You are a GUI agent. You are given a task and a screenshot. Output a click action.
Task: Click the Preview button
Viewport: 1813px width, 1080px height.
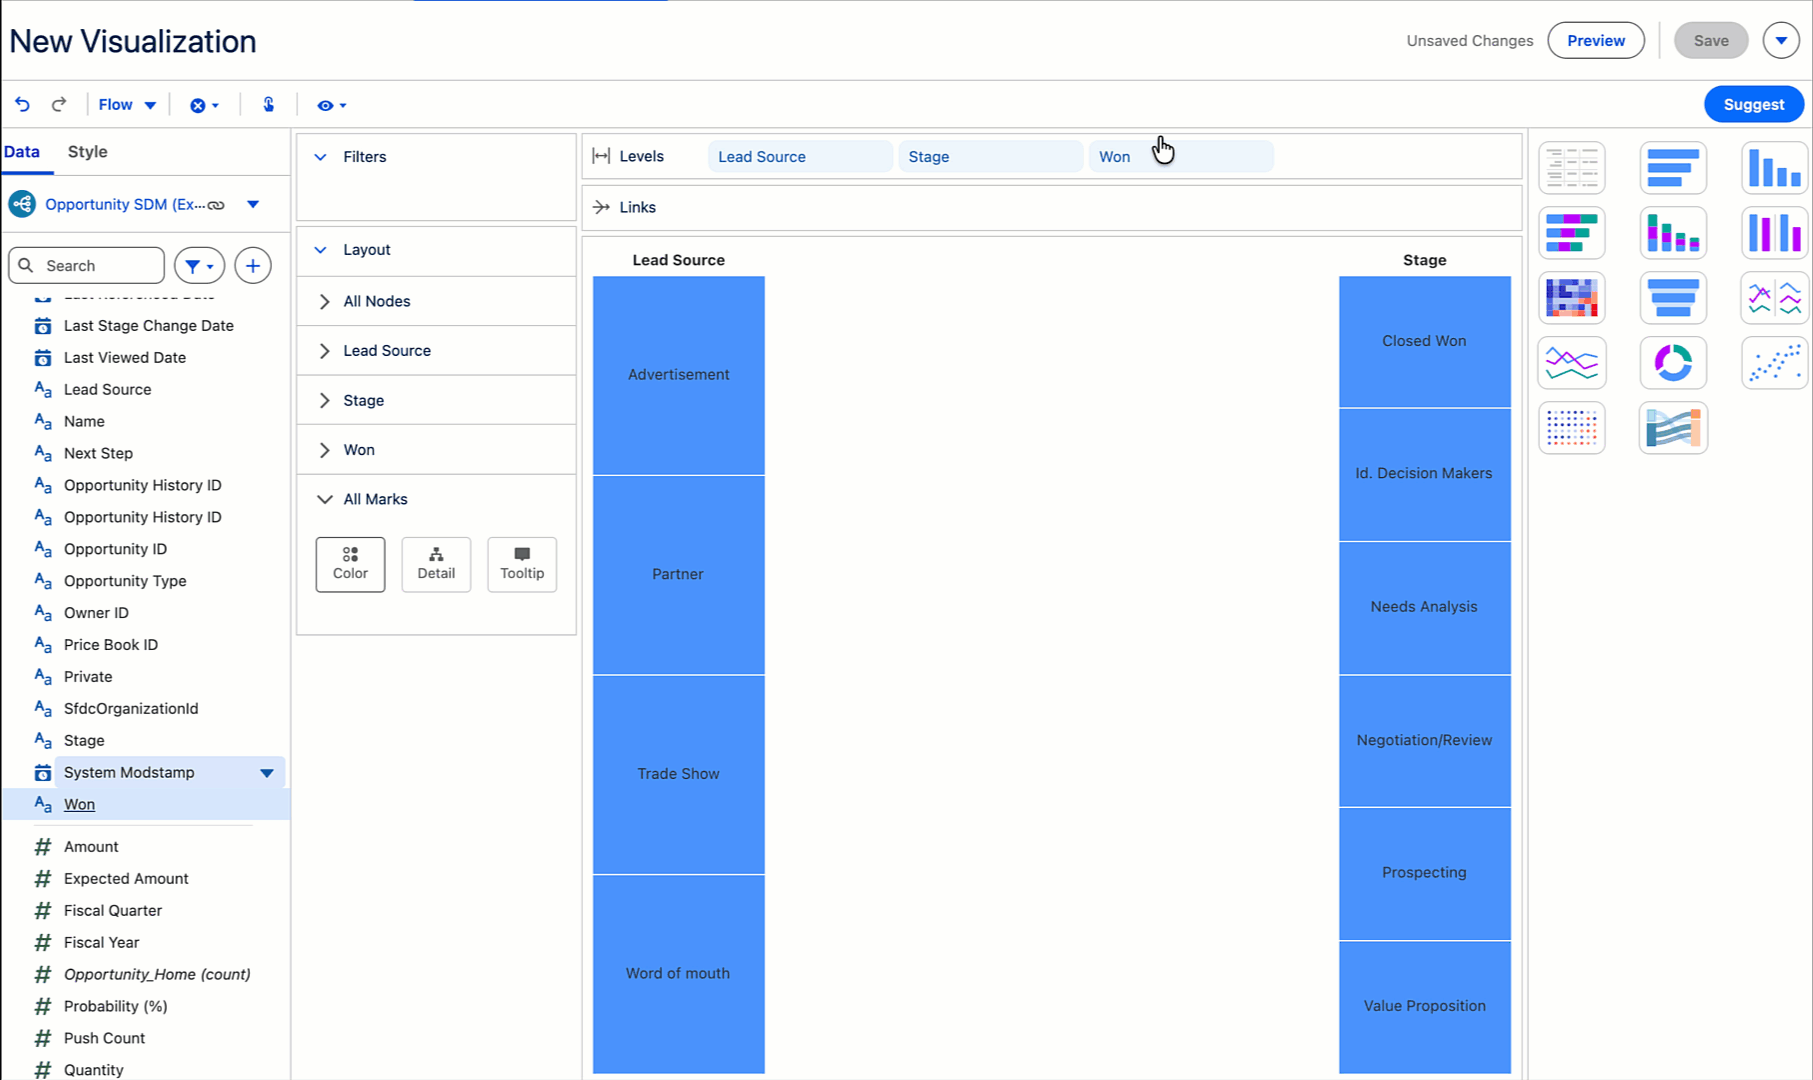1595,41
